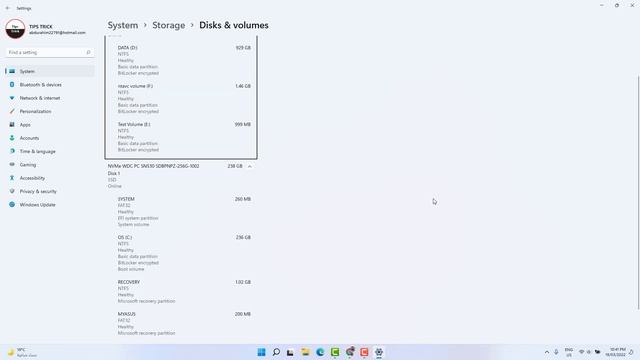Image resolution: width=640 pixels, height=360 pixels.
Task: Click the vertical scrollbar of the Settings window
Action: coord(638,192)
